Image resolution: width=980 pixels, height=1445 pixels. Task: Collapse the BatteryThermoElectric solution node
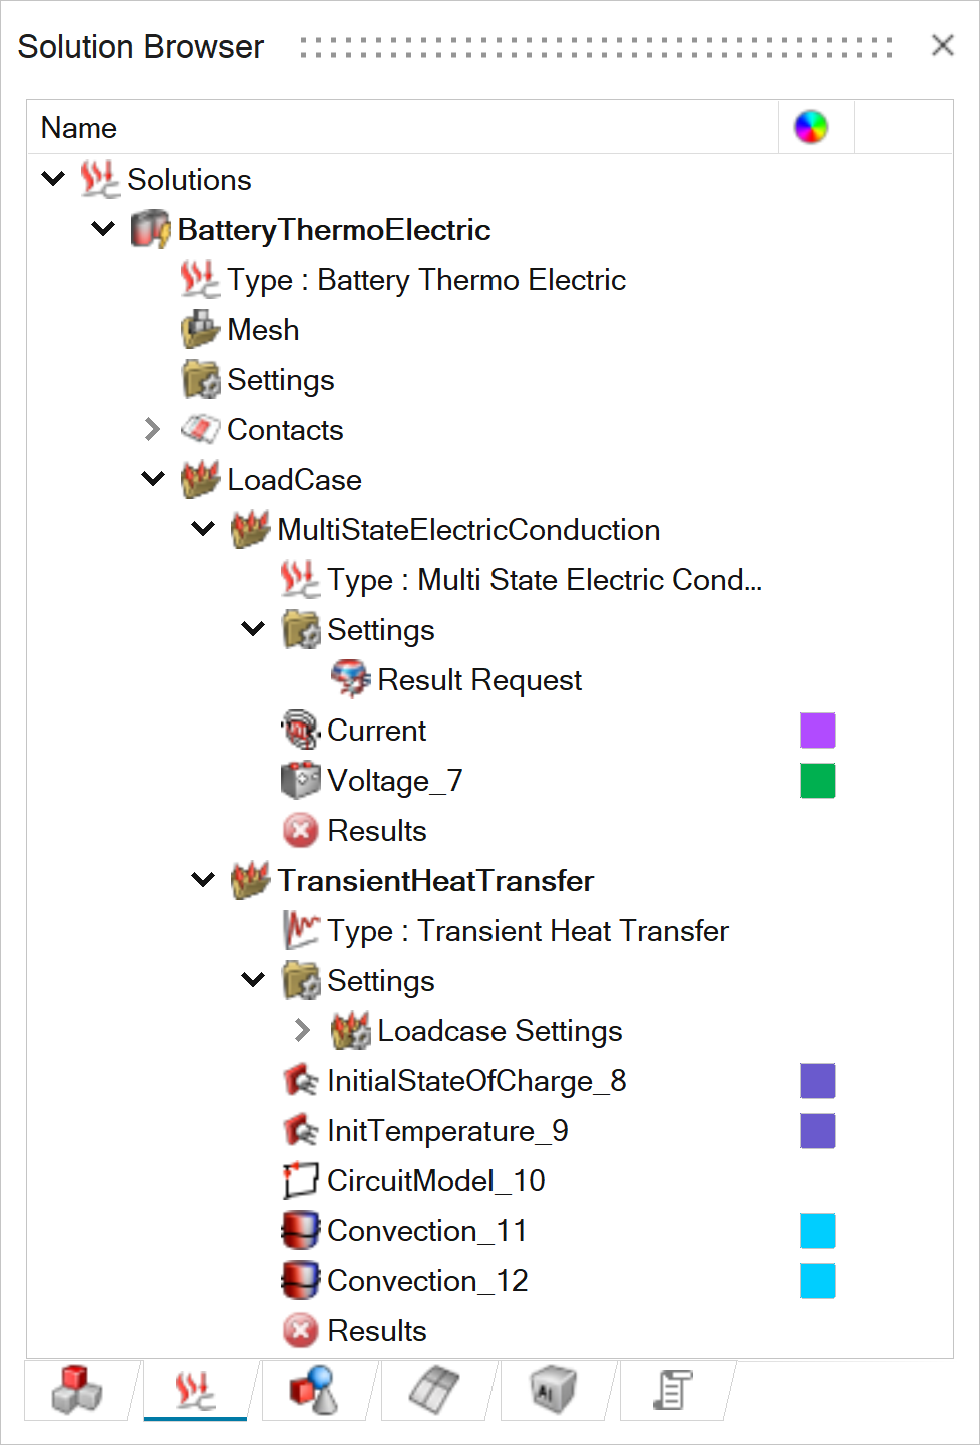click(x=103, y=229)
